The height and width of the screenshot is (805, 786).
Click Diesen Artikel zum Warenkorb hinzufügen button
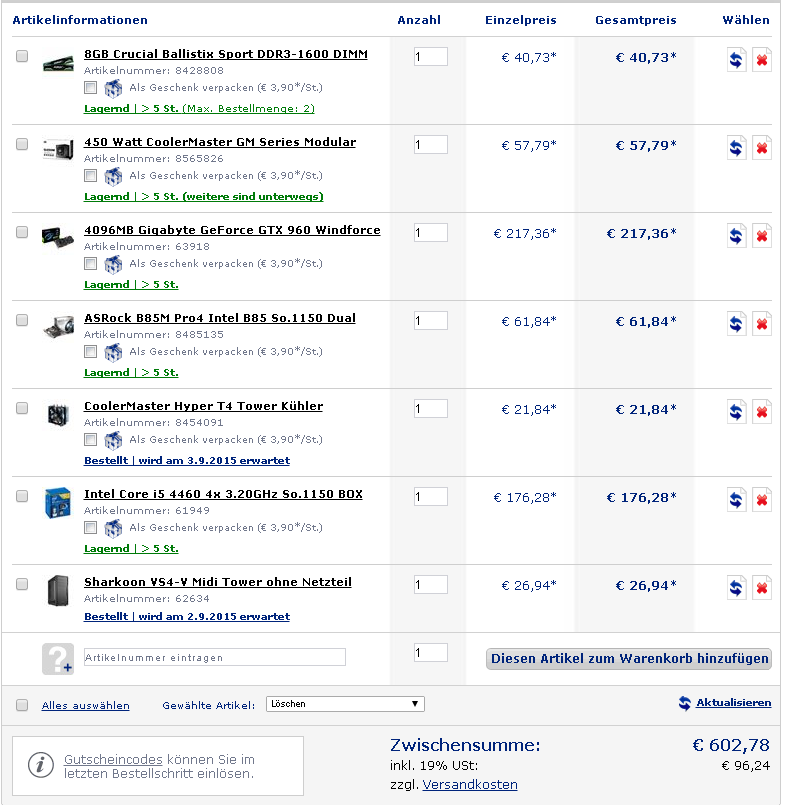click(628, 659)
